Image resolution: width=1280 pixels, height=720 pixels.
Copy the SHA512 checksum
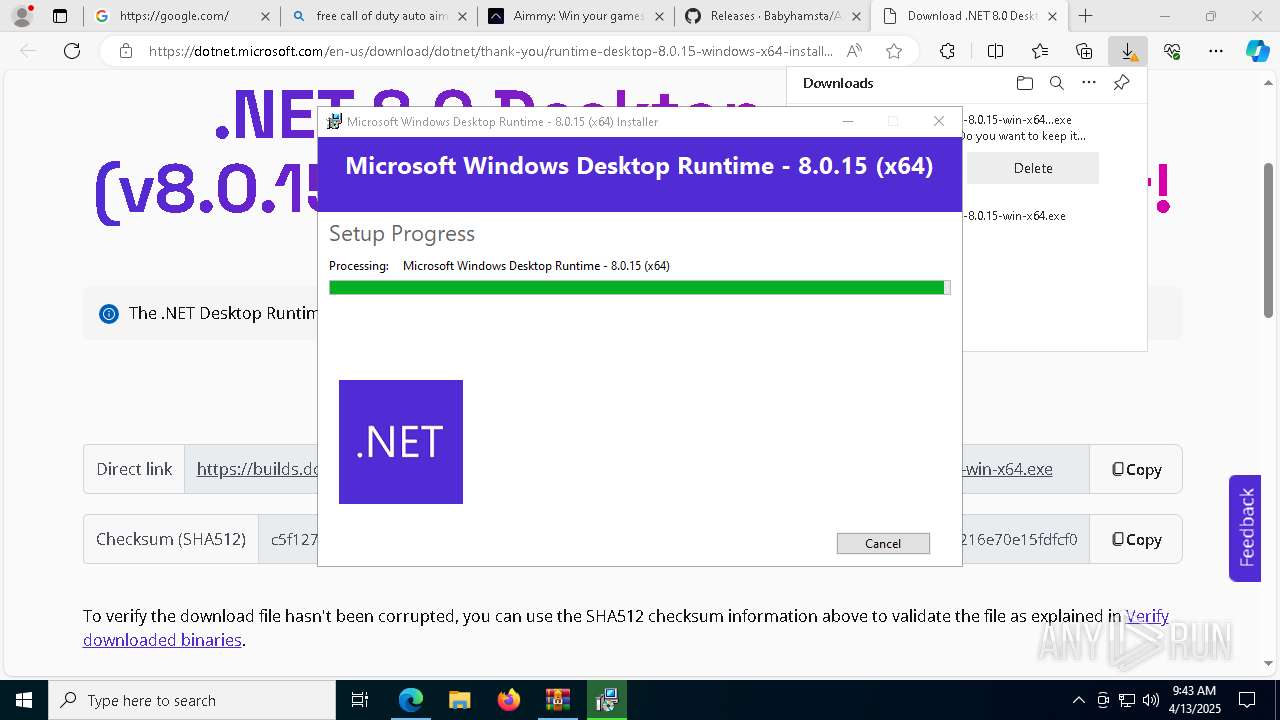pyautogui.click(x=1136, y=539)
